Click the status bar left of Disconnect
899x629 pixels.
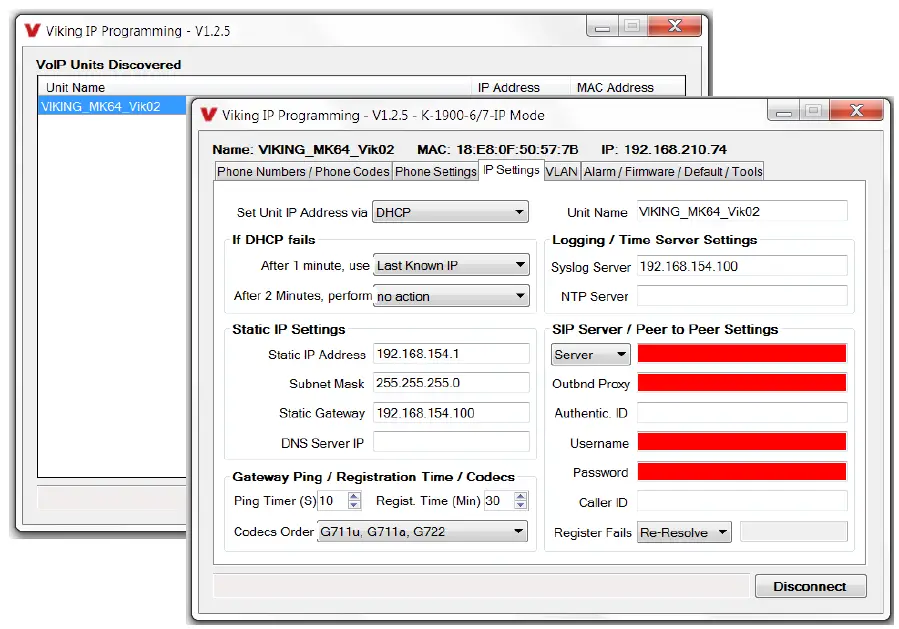pos(481,586)
